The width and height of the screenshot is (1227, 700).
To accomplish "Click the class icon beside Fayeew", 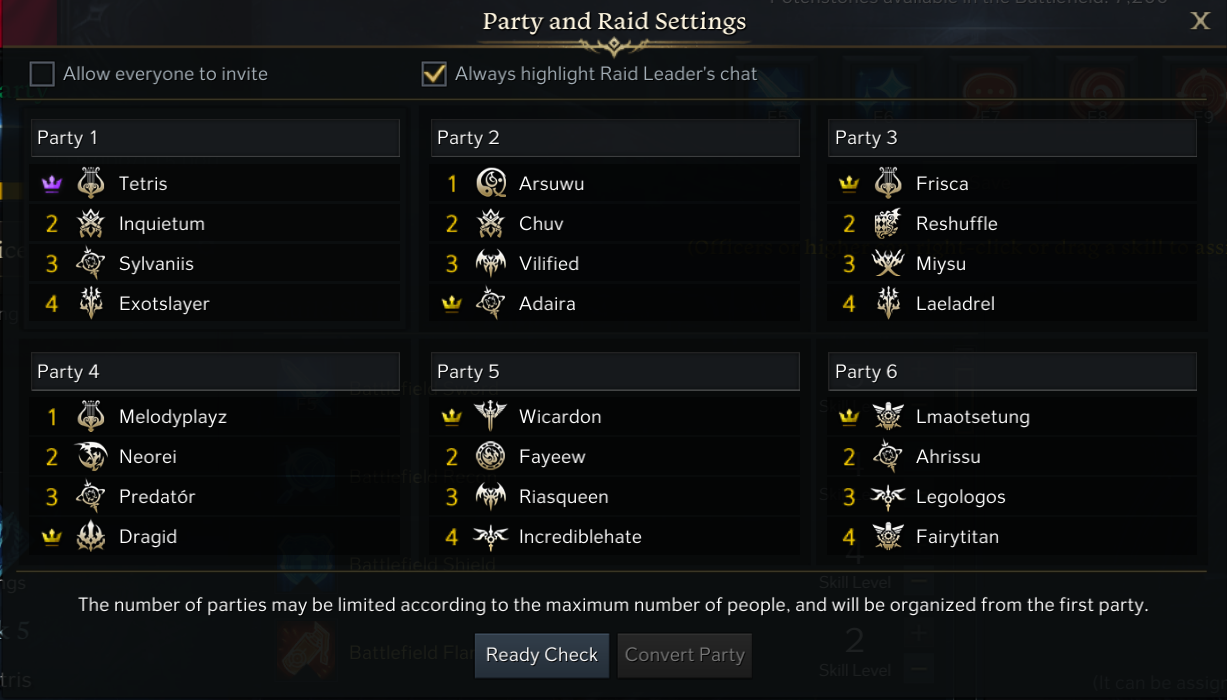I will [491, 457].
